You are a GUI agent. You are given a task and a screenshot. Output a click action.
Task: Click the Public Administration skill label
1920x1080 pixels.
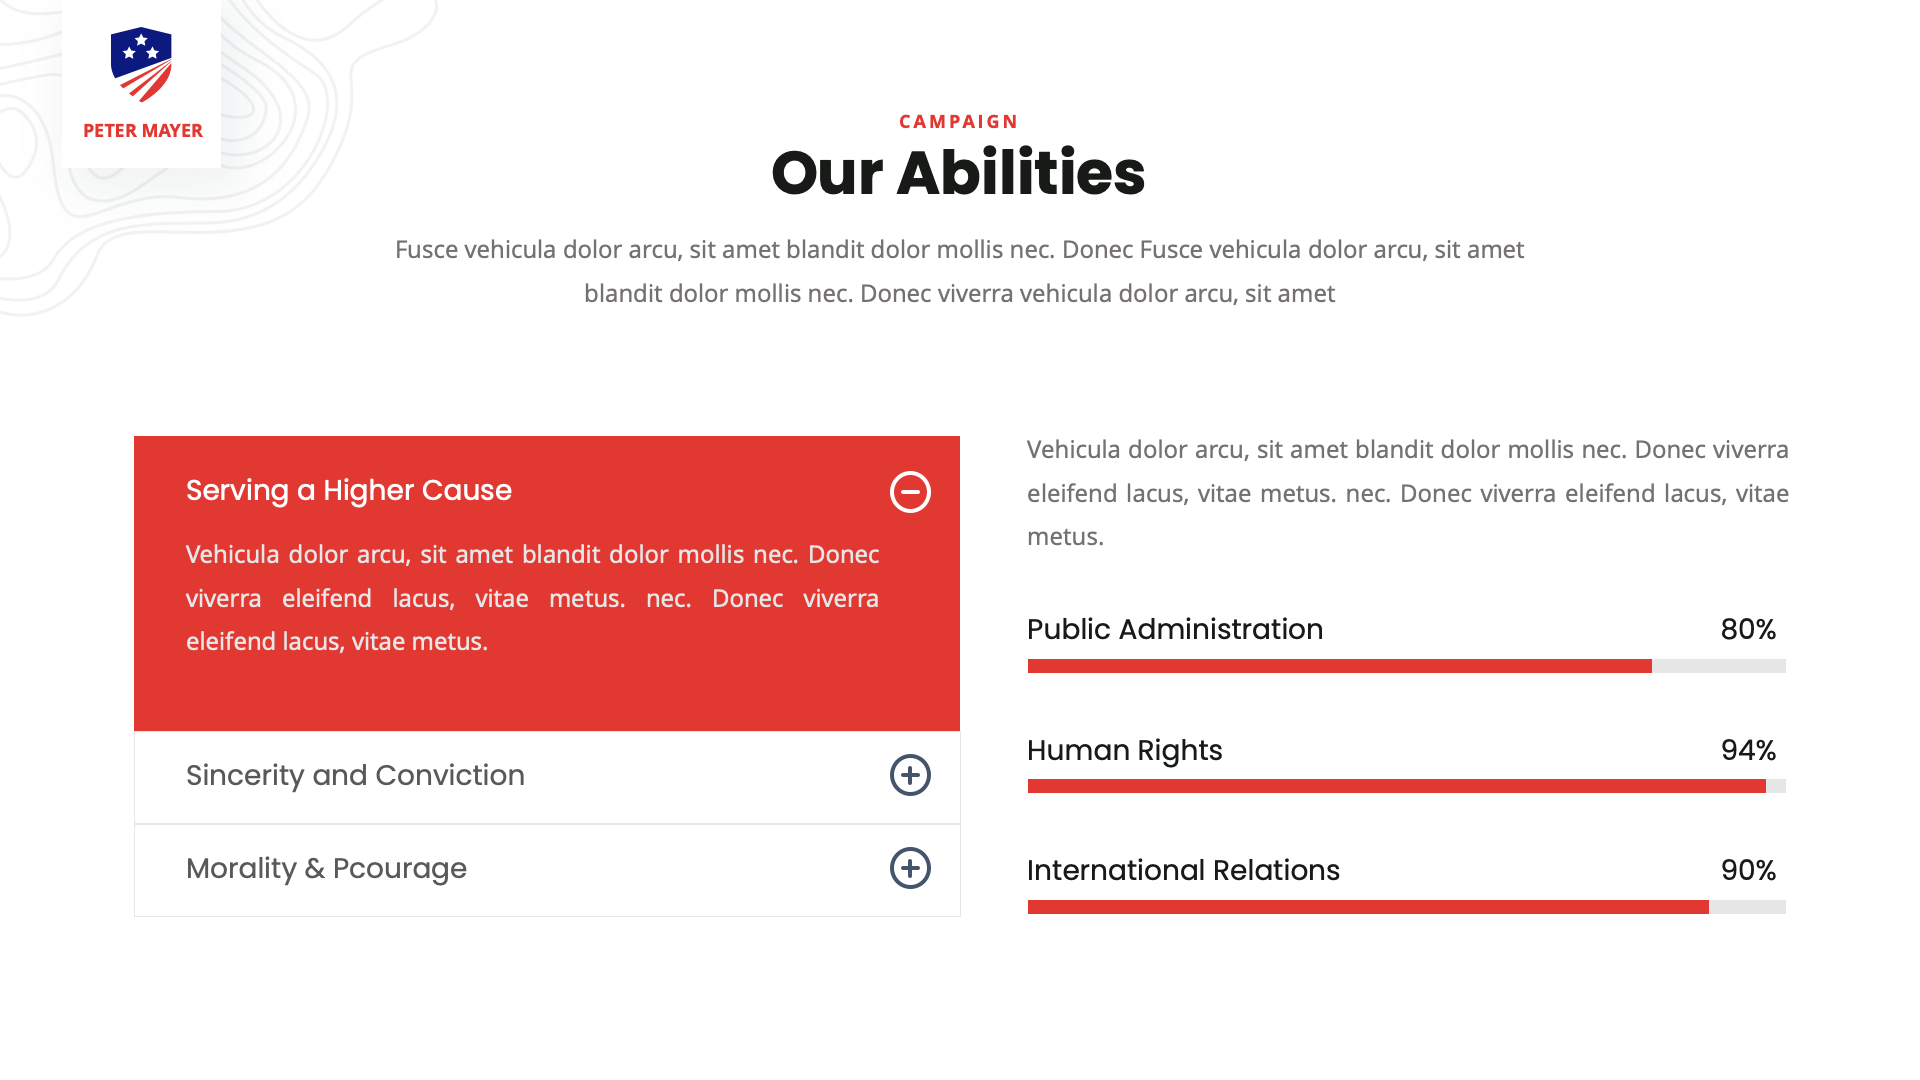[x=1175, y=629]
